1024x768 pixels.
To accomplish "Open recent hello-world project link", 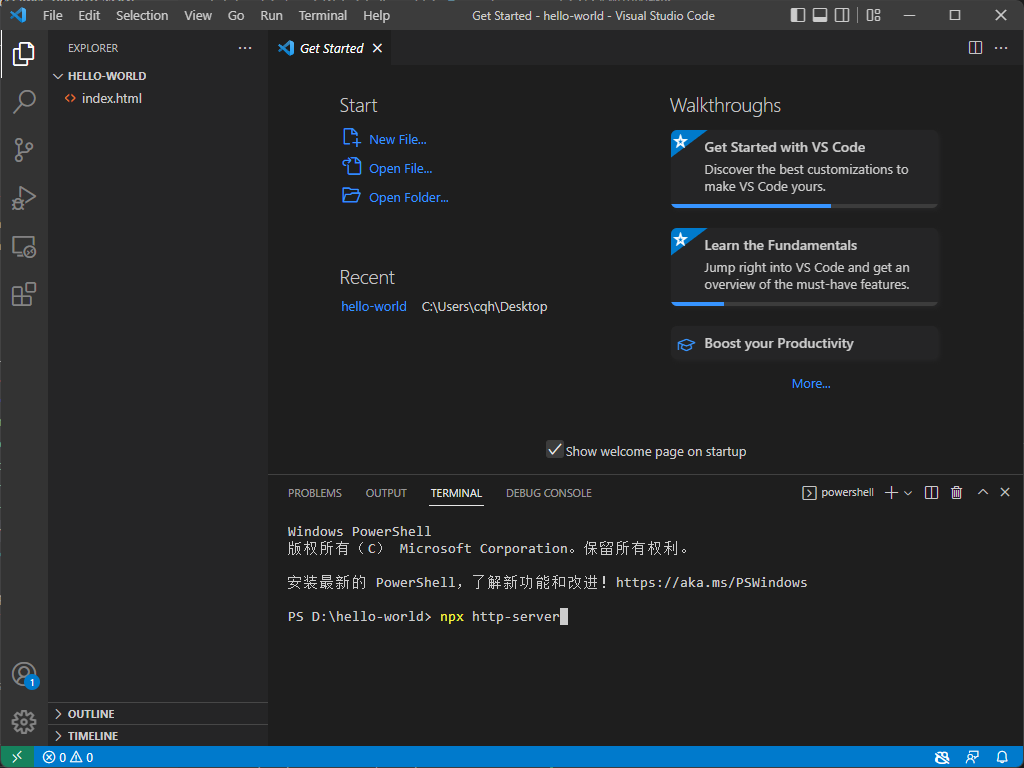I will click(374, 306).
